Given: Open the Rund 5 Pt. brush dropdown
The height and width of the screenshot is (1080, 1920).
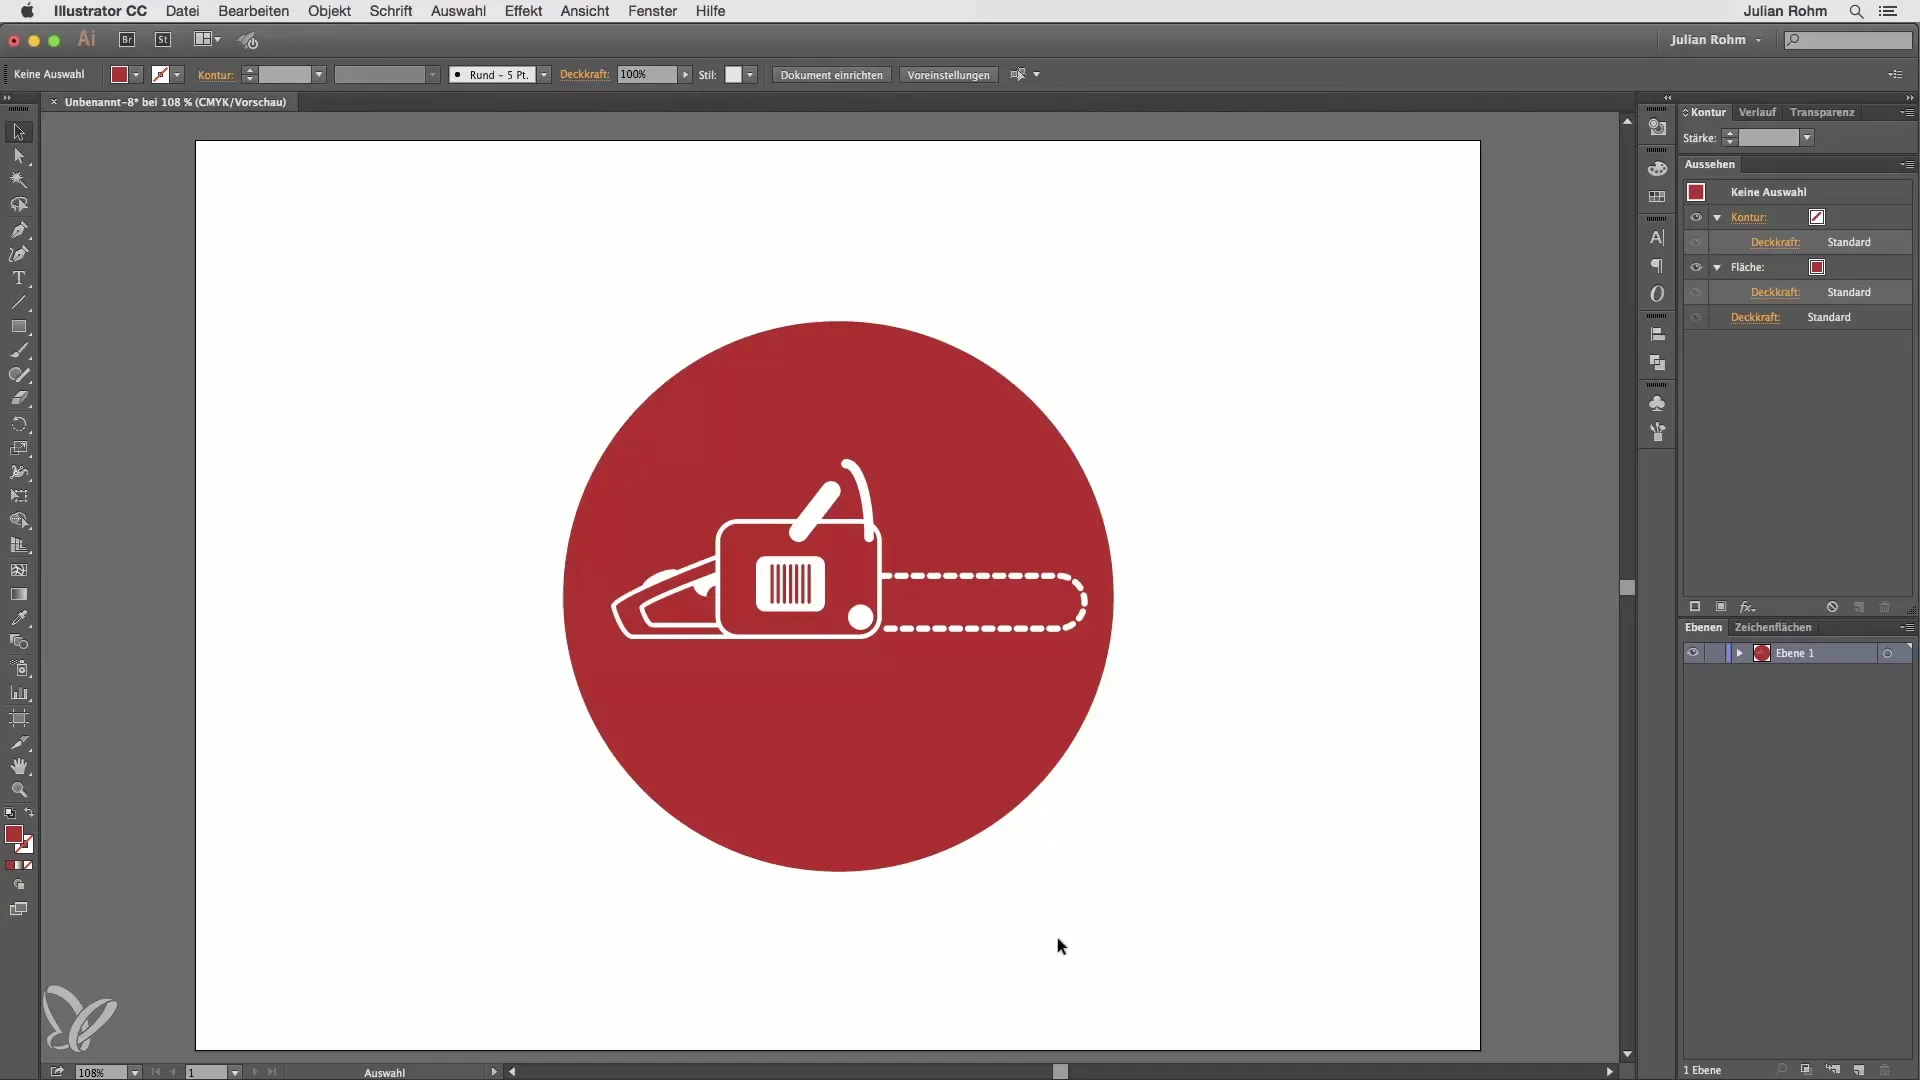Looking at the screenshot, I should (544, 75).
